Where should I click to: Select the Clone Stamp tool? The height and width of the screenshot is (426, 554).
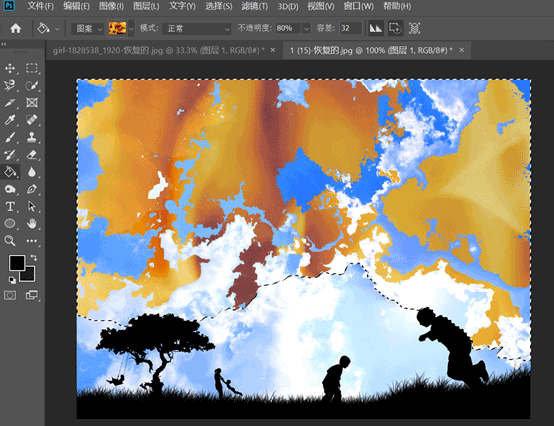pyautogui.click(x=32, y=137)
